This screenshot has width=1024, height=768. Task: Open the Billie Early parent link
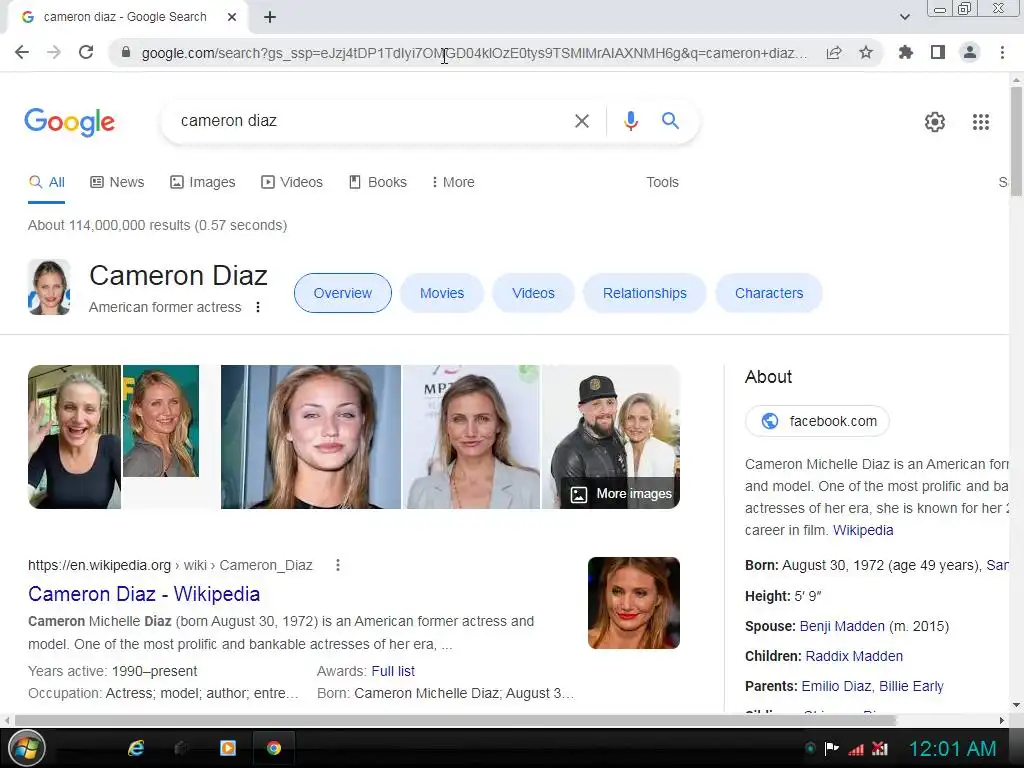click(x=911, y=686)
